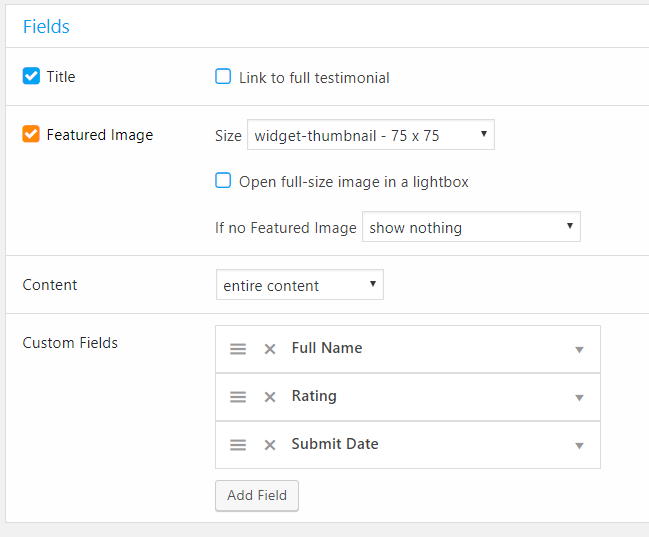Click the Add Field button

(257, 496)
